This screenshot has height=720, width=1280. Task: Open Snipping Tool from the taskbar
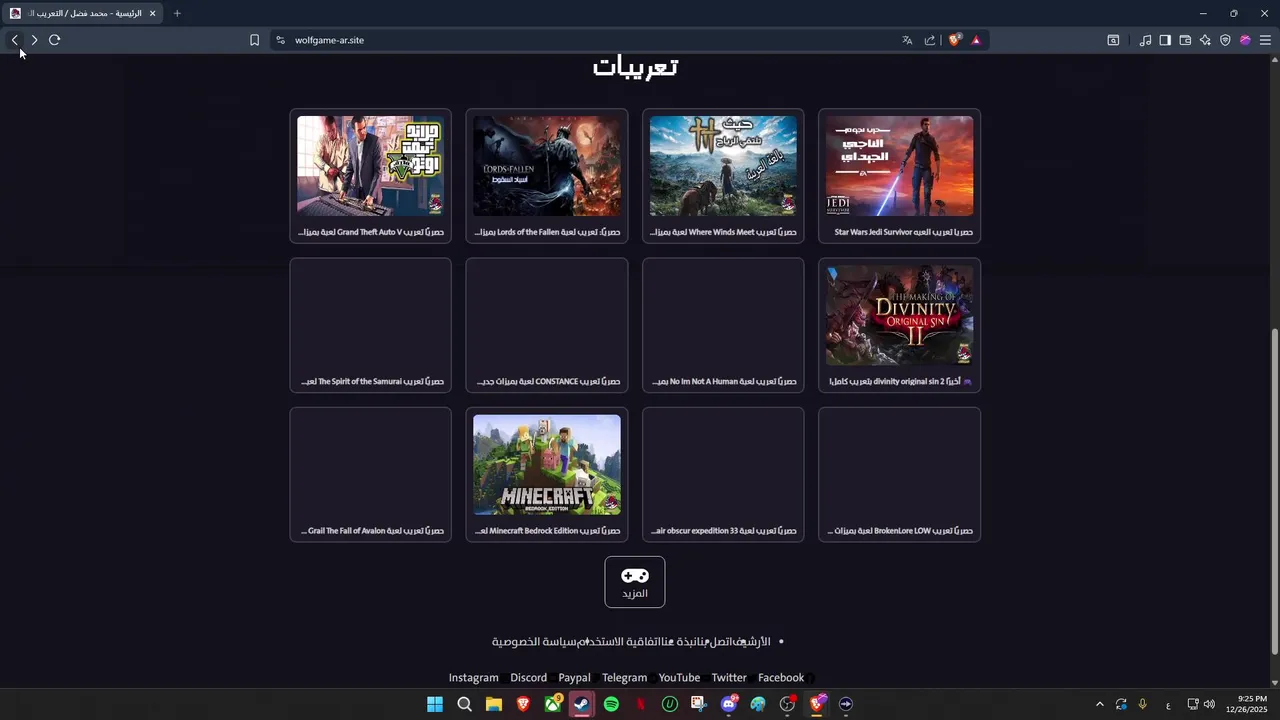click(699, 704)
